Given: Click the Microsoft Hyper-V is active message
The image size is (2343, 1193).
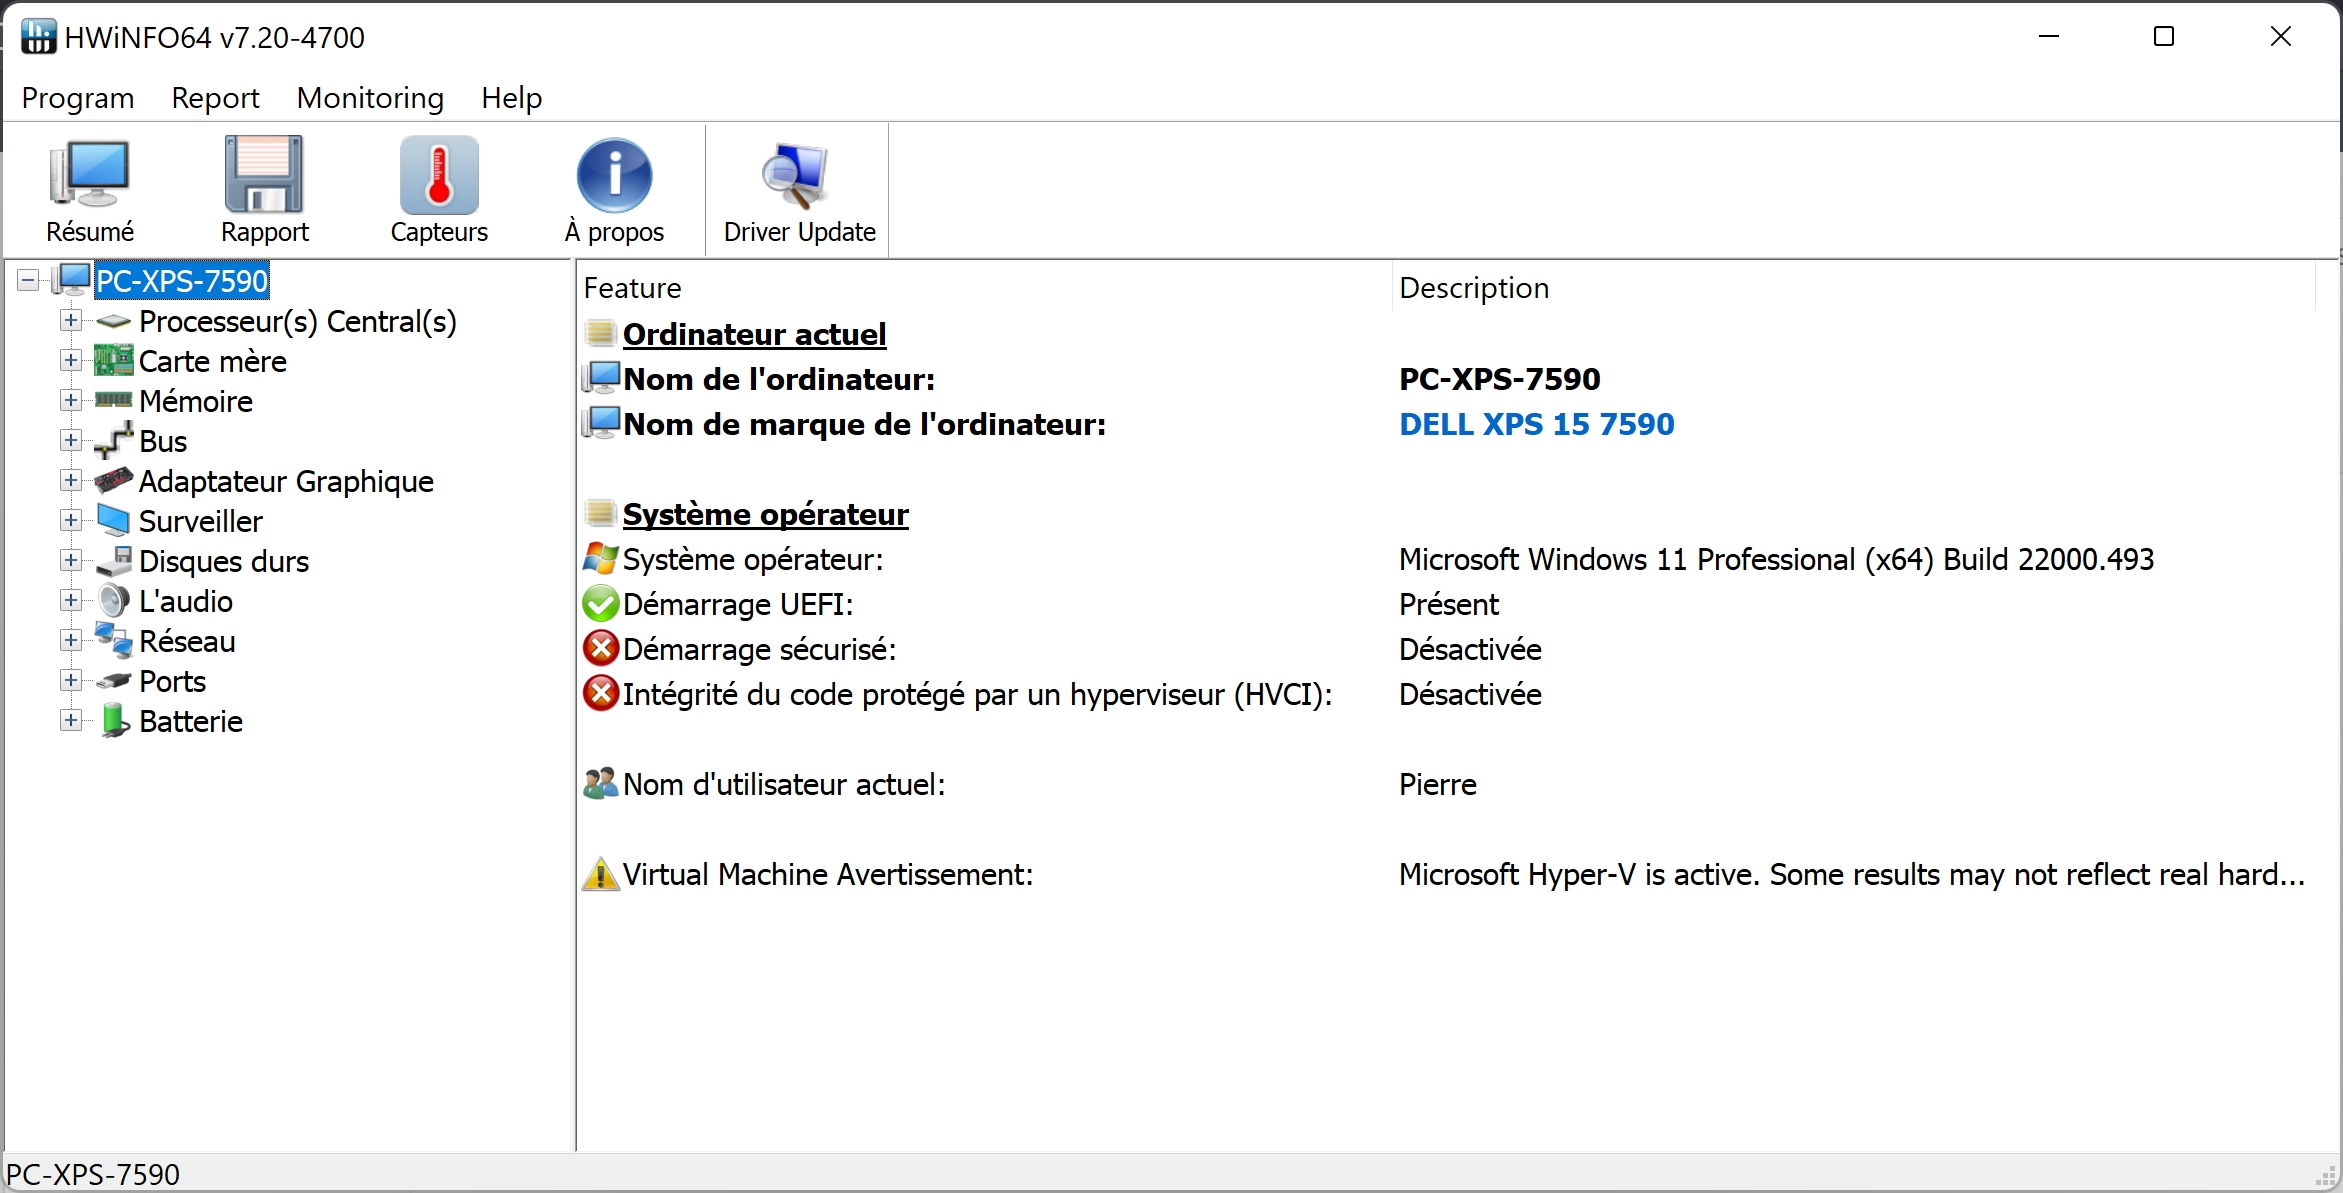Looking at the screenshot, I should (x=1852, y=874).
